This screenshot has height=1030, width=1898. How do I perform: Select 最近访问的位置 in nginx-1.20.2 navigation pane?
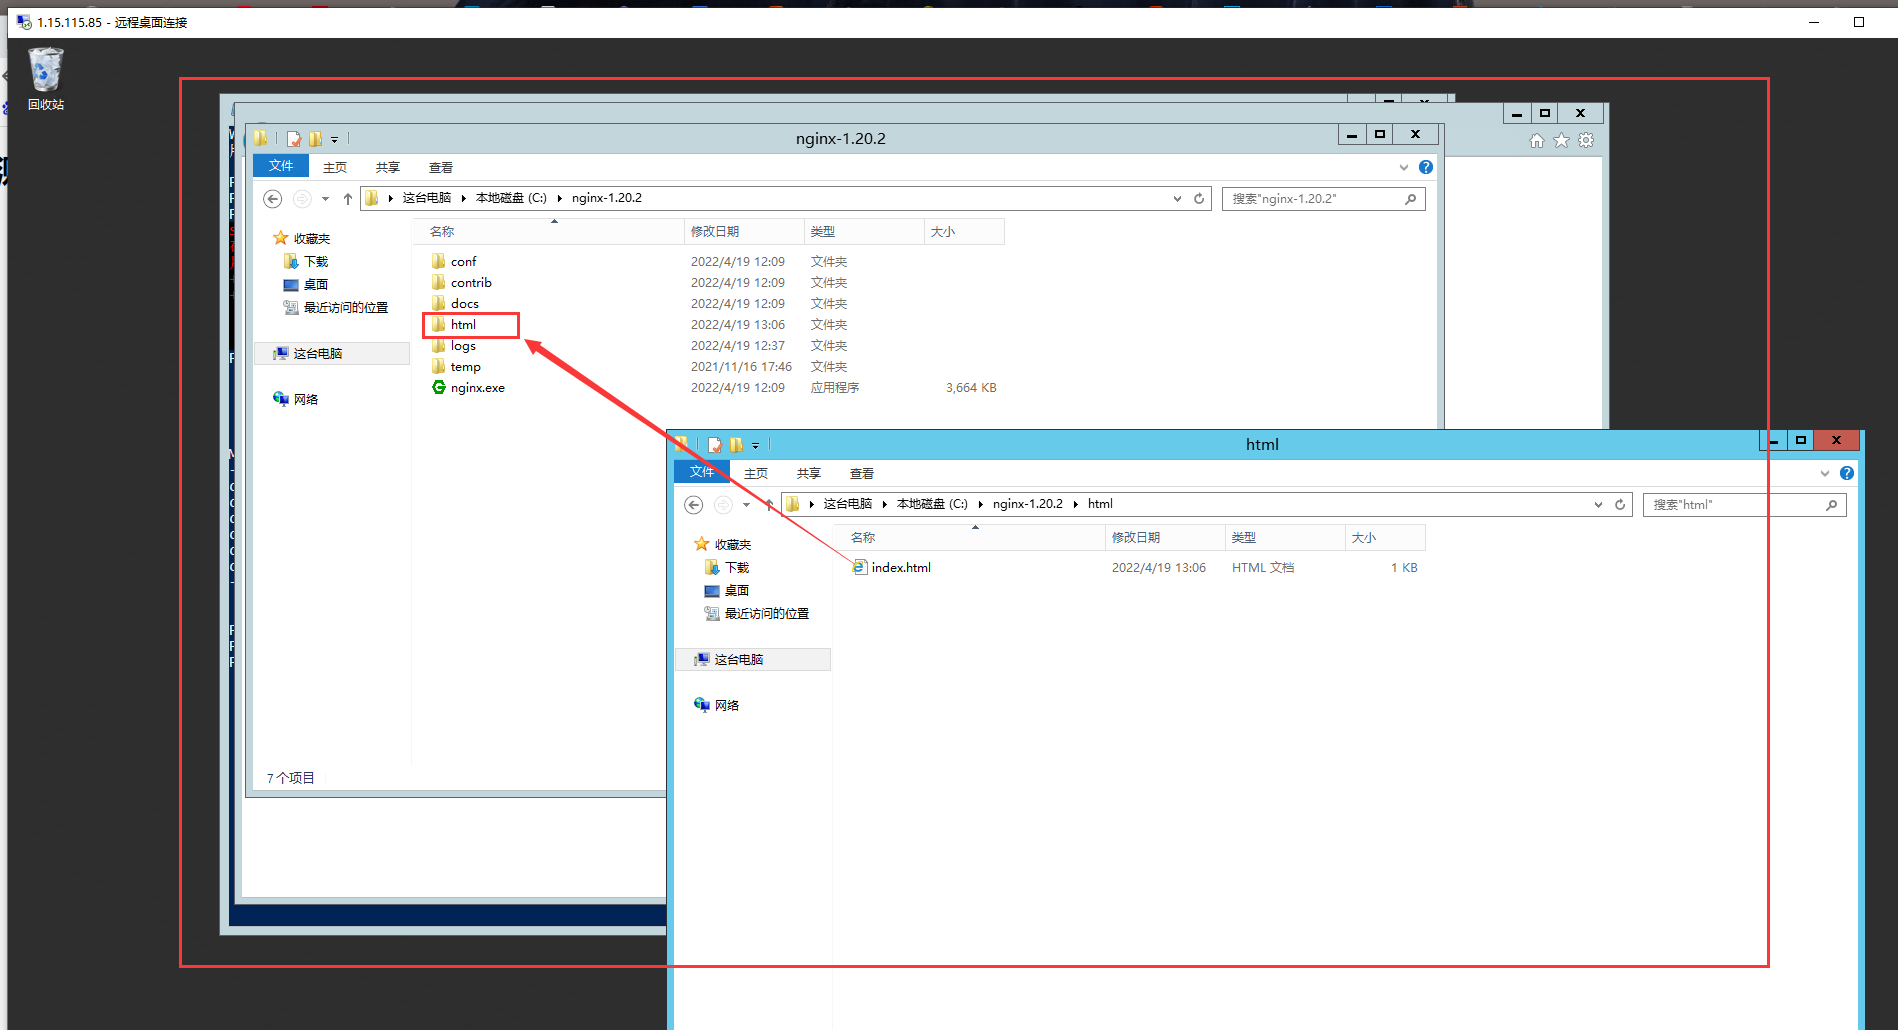pyautogui.click(x=336, y=307)
